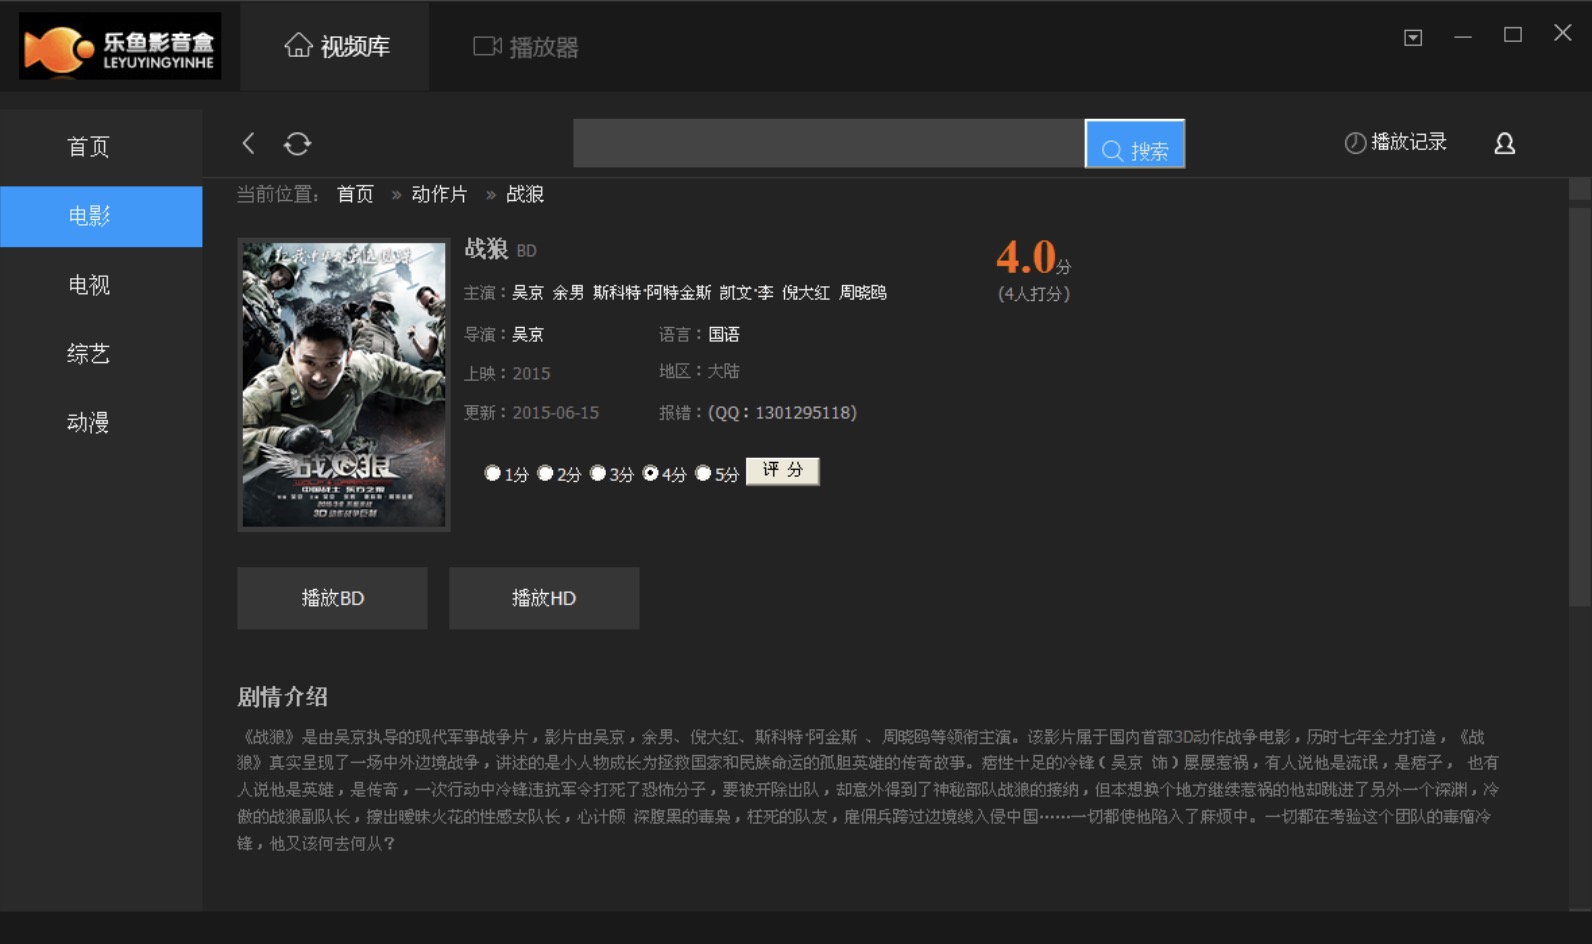Viewport: 1592px width, 944px height.
Task: Click the language value 国语
Action: pyautogui.click(x=724, y=334)
